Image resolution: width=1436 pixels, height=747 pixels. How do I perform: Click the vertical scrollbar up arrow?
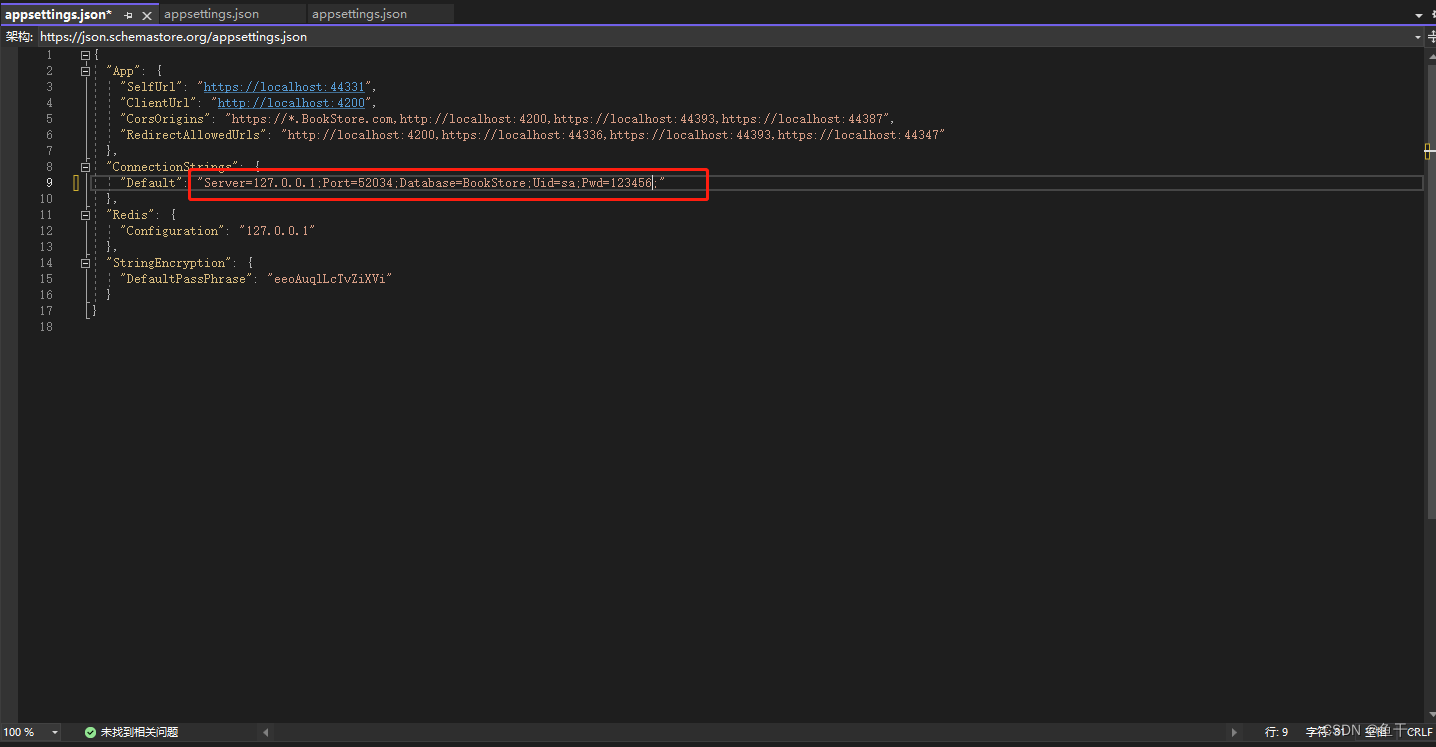1430,55
